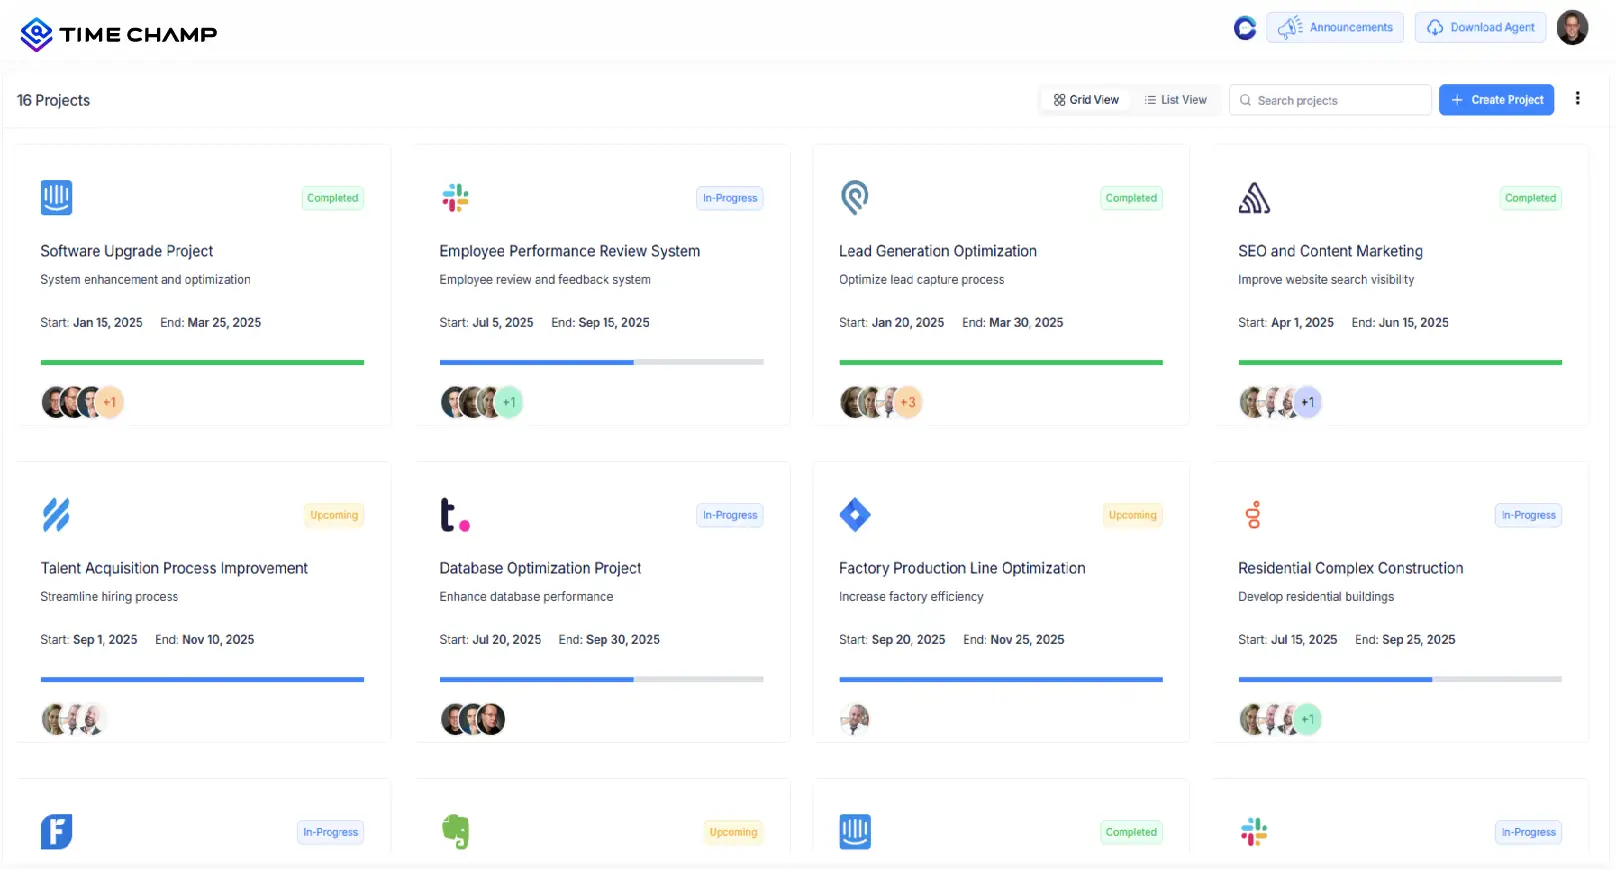Click 'Optimize lead capture process' description
This screenshot has height=870, width=1616.
click(x=921, y=280)
